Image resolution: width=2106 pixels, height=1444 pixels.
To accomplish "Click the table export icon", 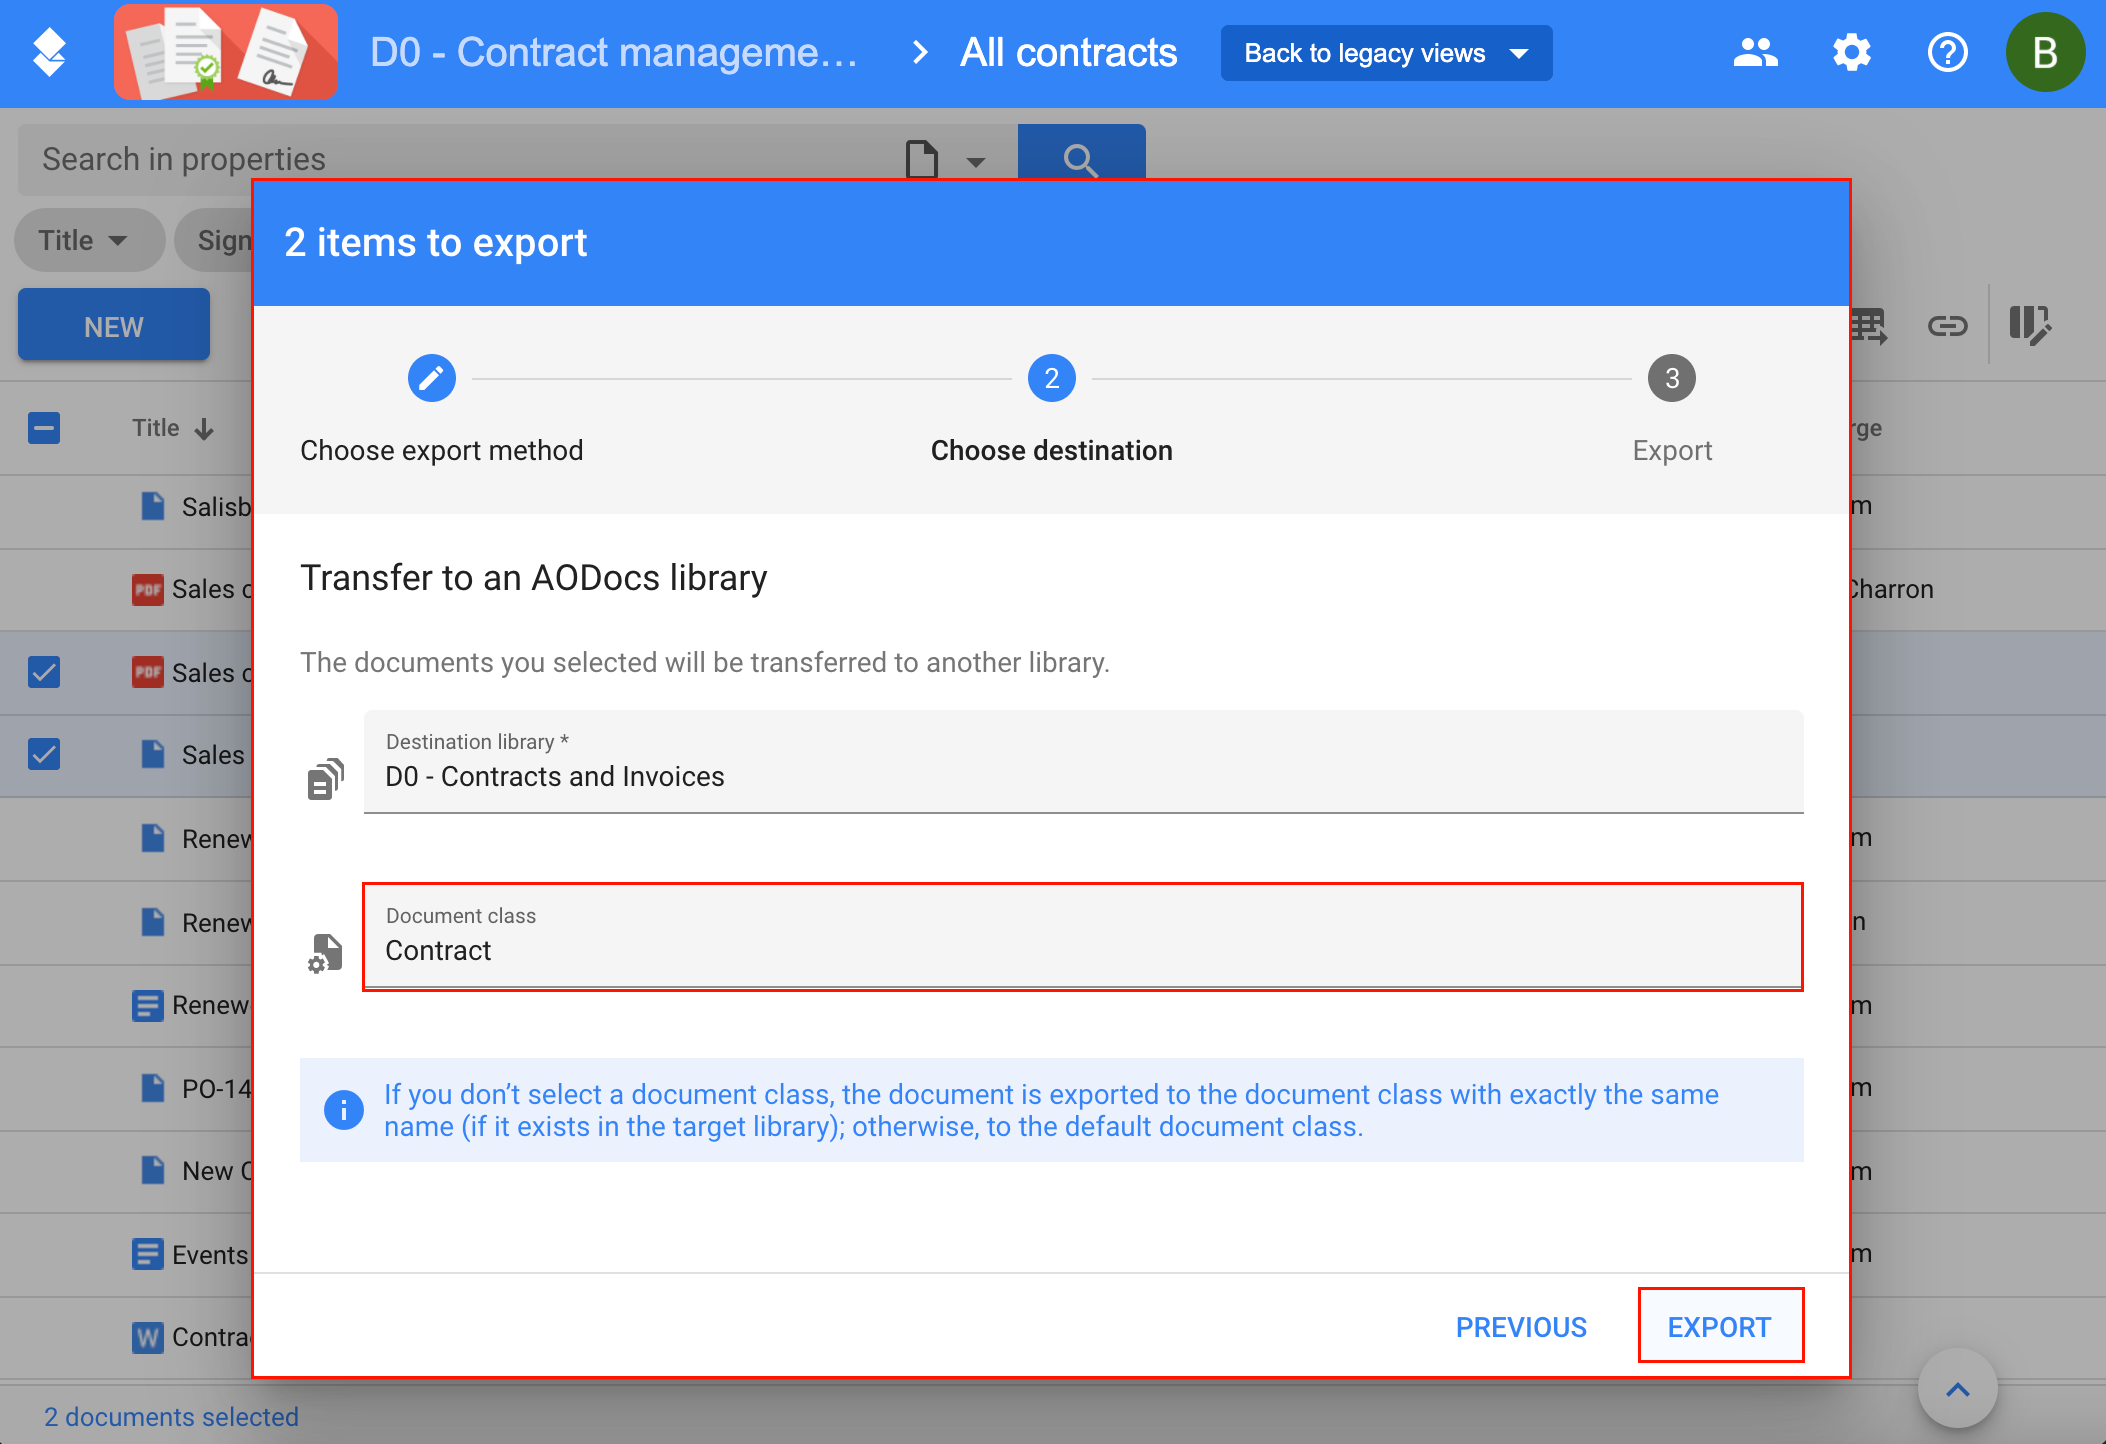I will (1868, 325).
